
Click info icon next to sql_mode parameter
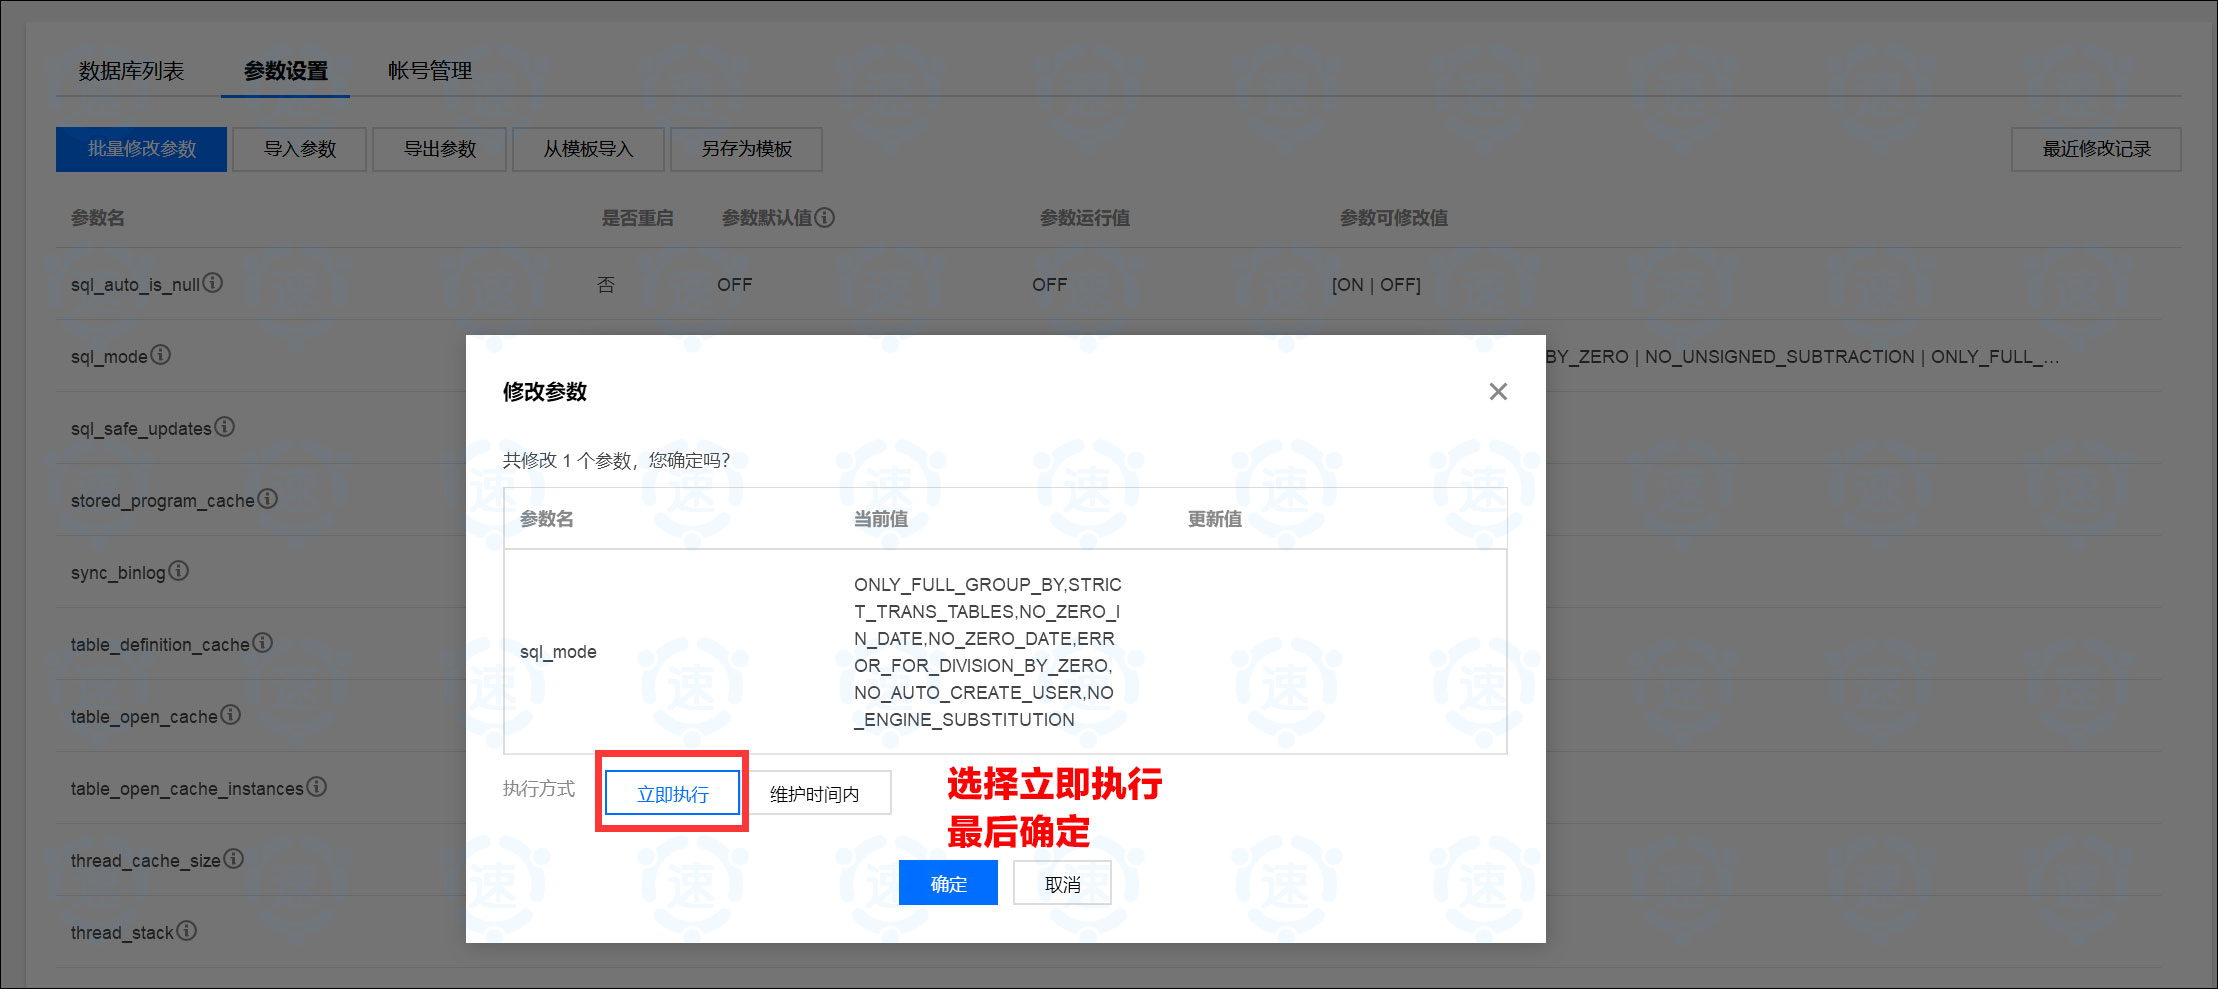point(160,355)
